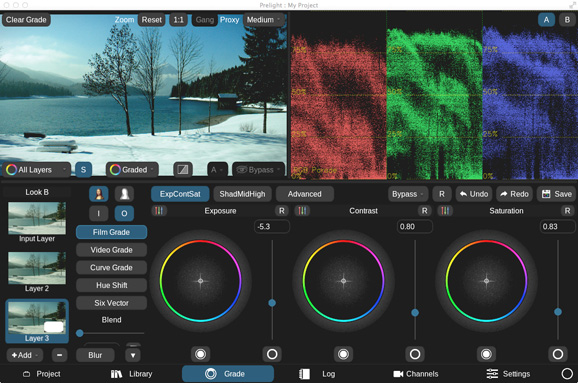Remove layer with the minus button
Viewport: 578px width, 383px height.
click(59, 355)
